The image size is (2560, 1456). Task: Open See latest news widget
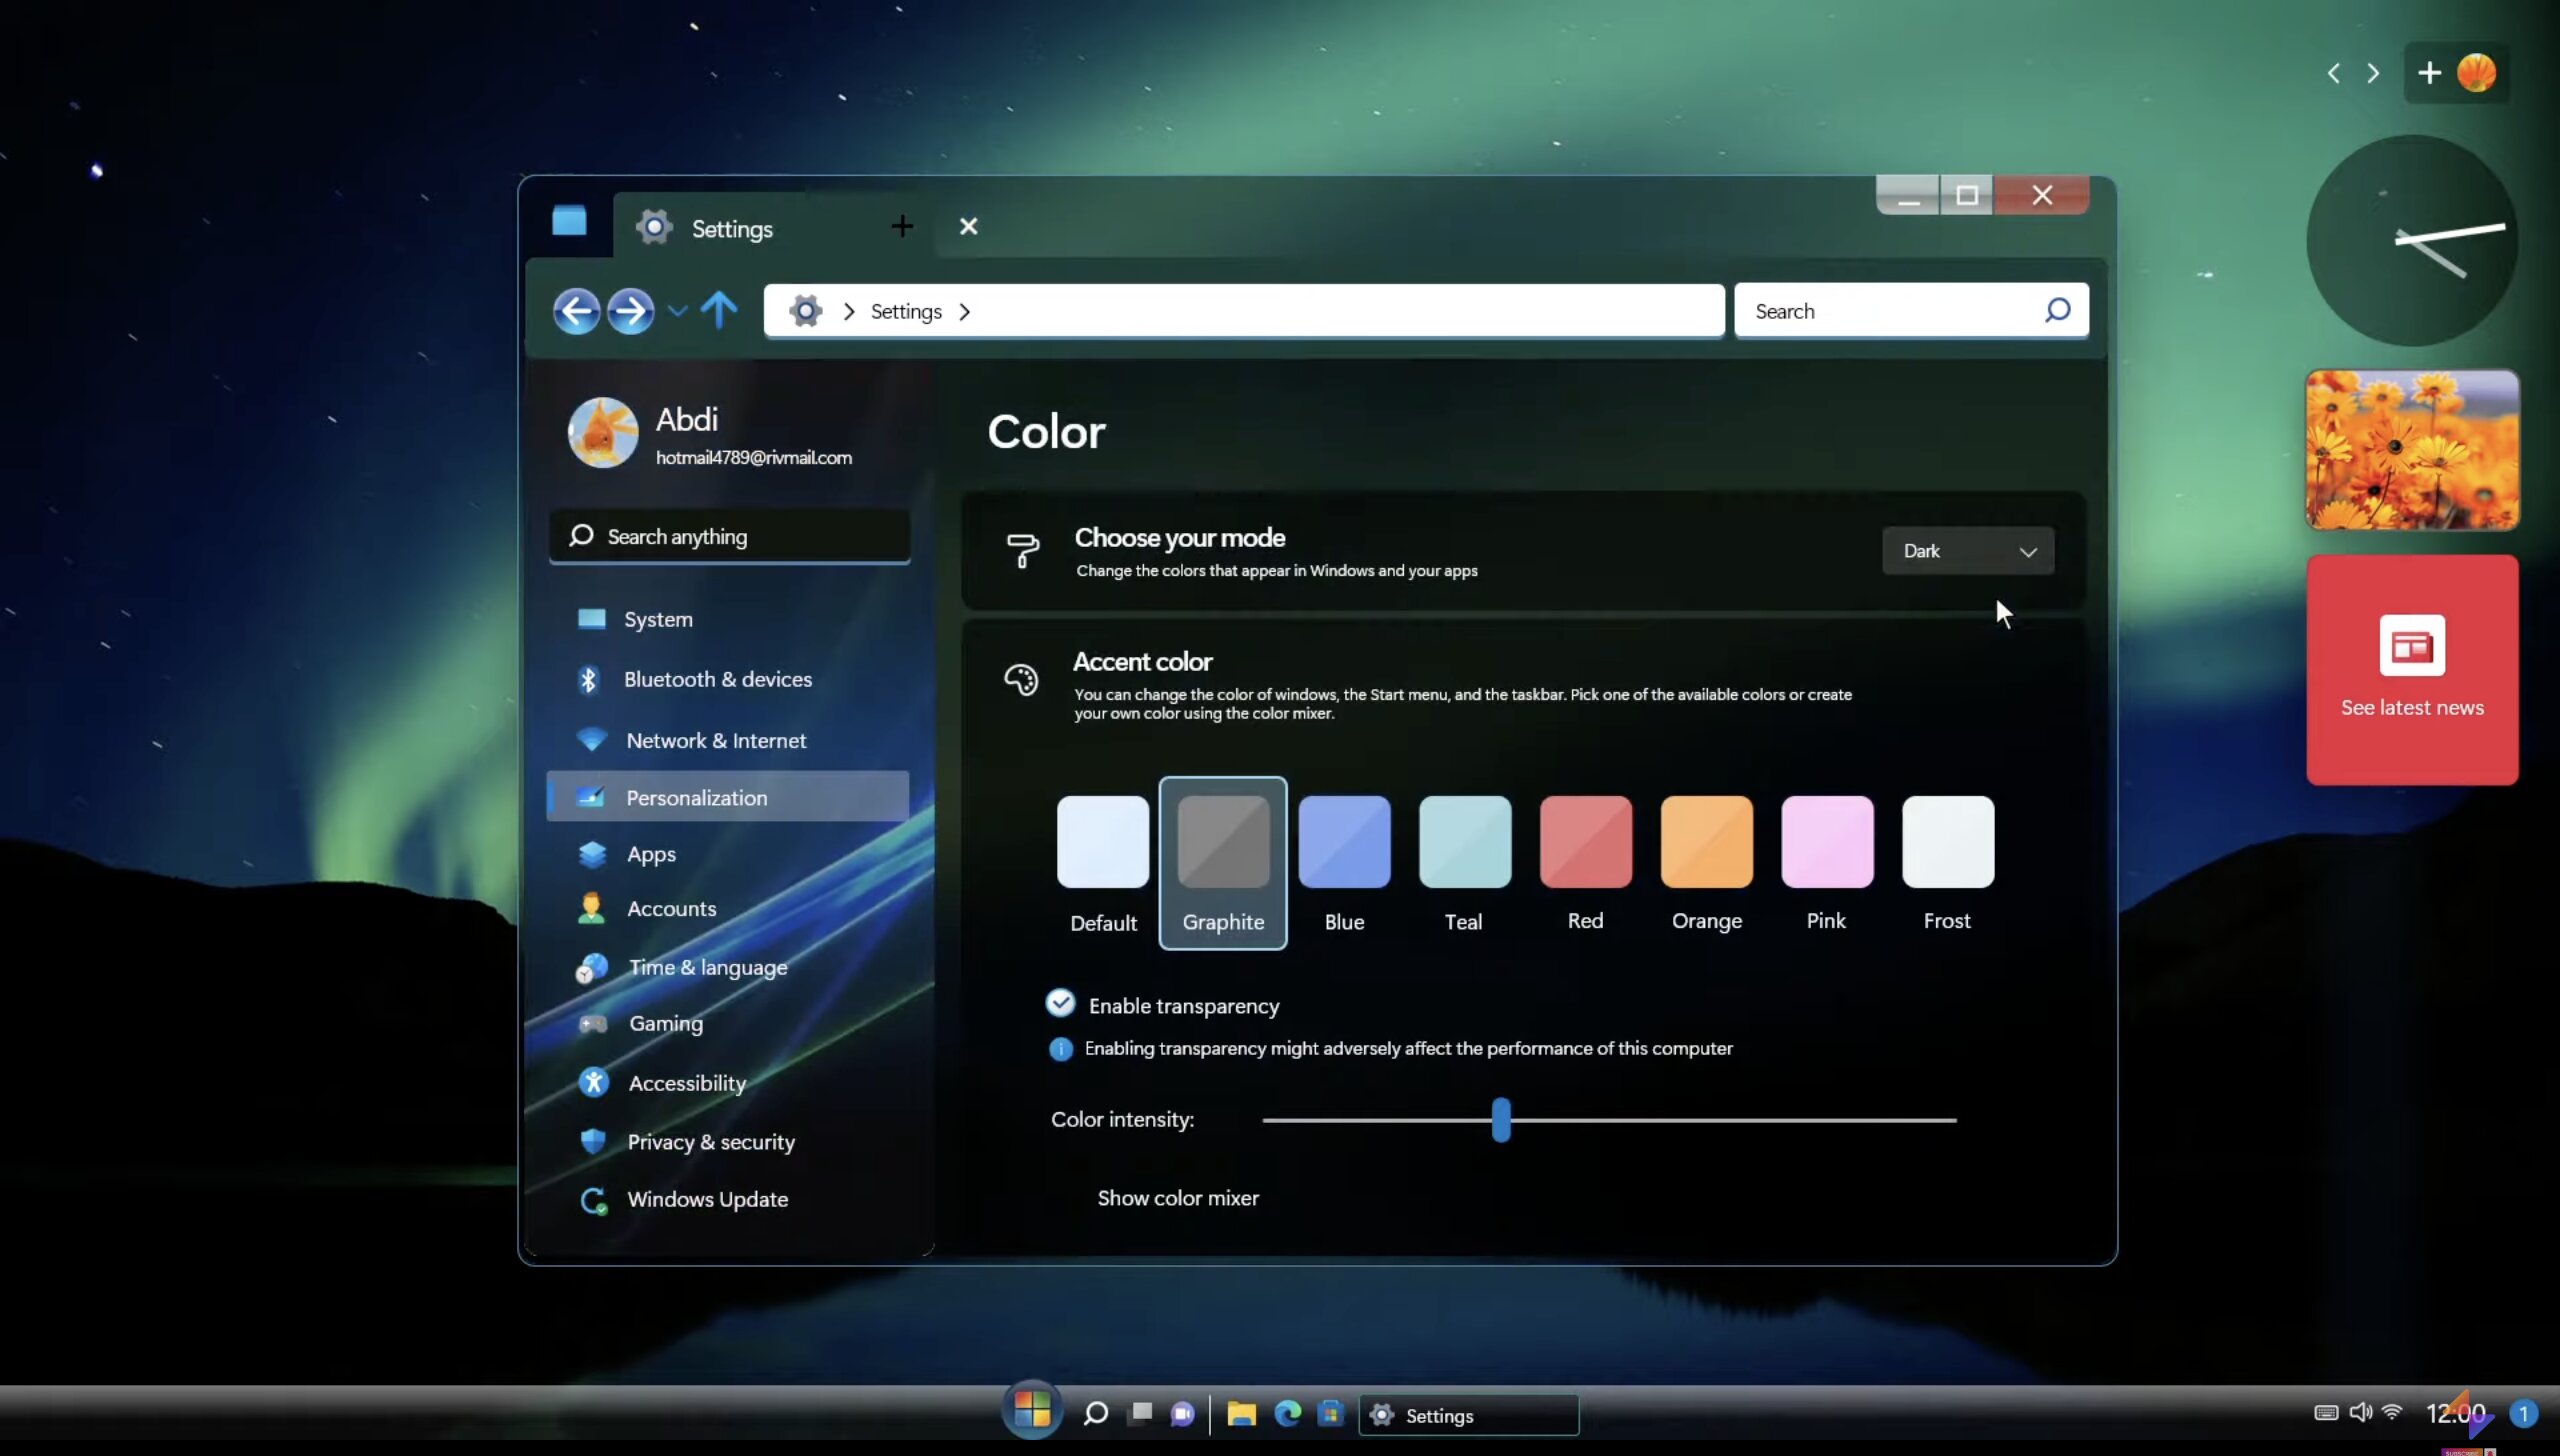click(x=2412, y=670)
